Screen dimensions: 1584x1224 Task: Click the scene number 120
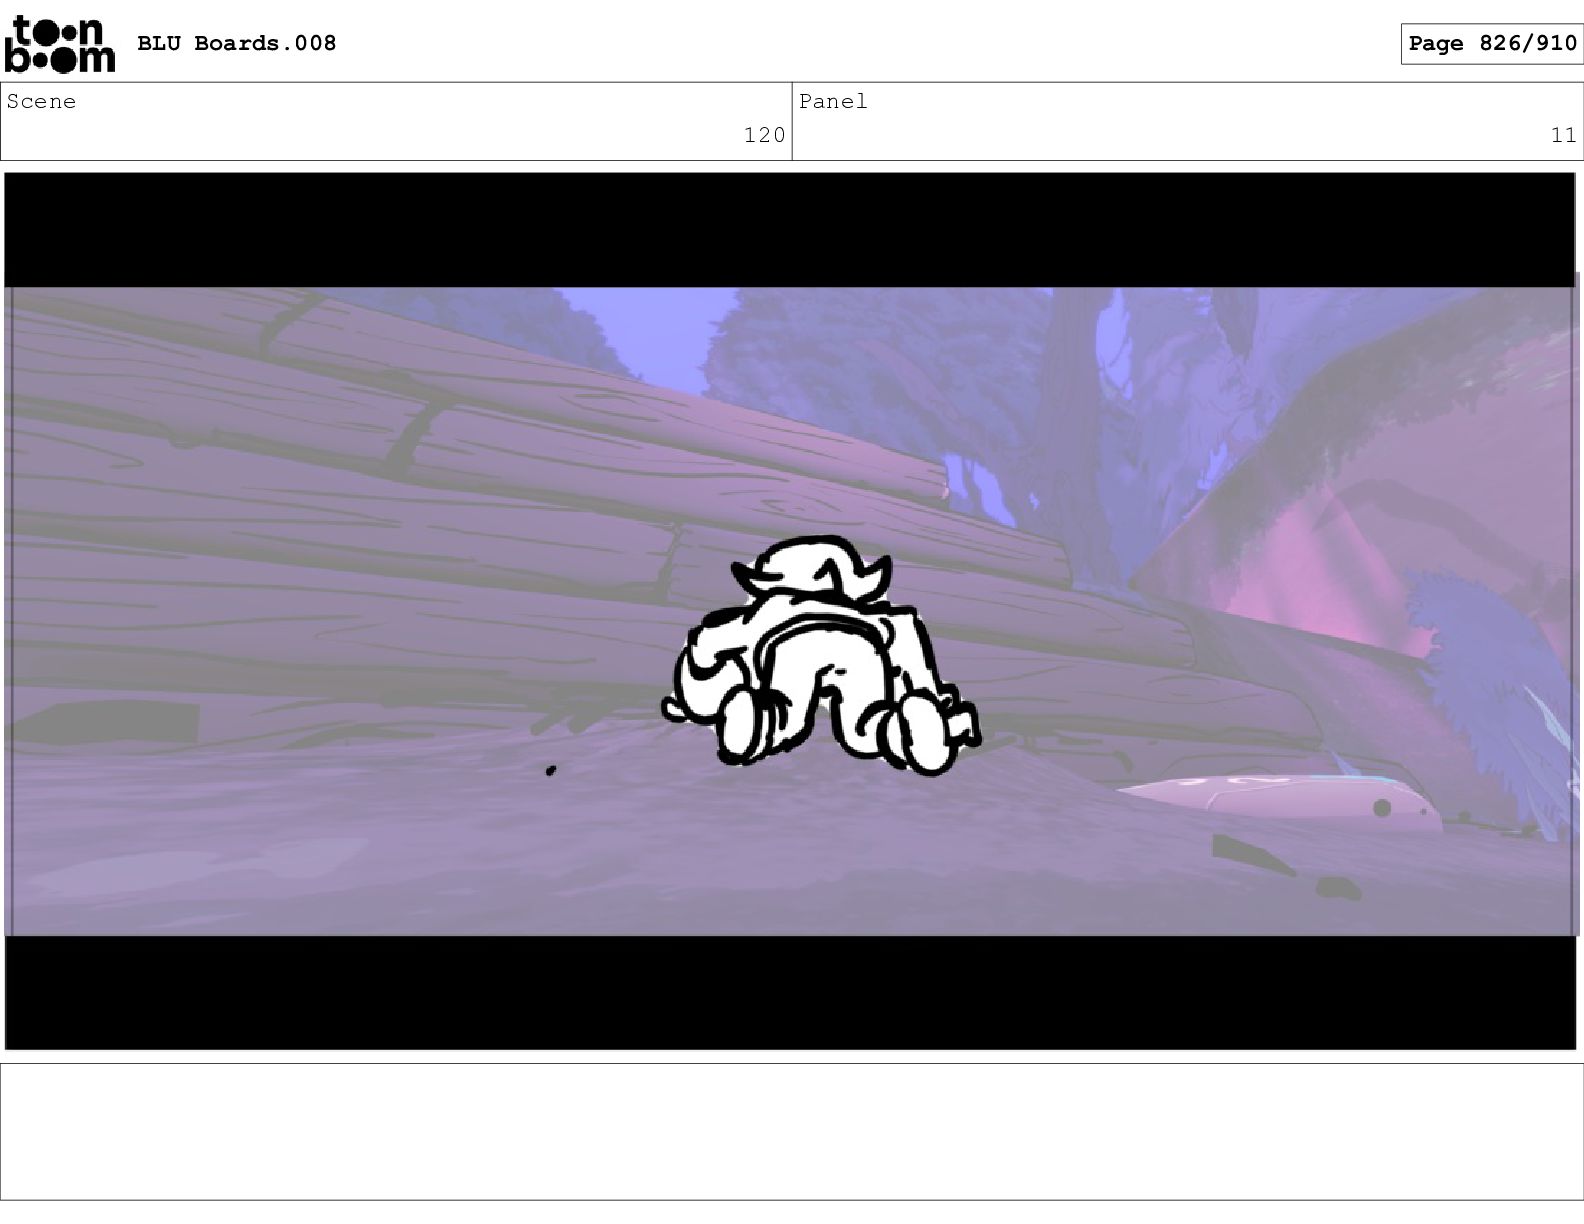pyautogui.click(x=764, y=135)
